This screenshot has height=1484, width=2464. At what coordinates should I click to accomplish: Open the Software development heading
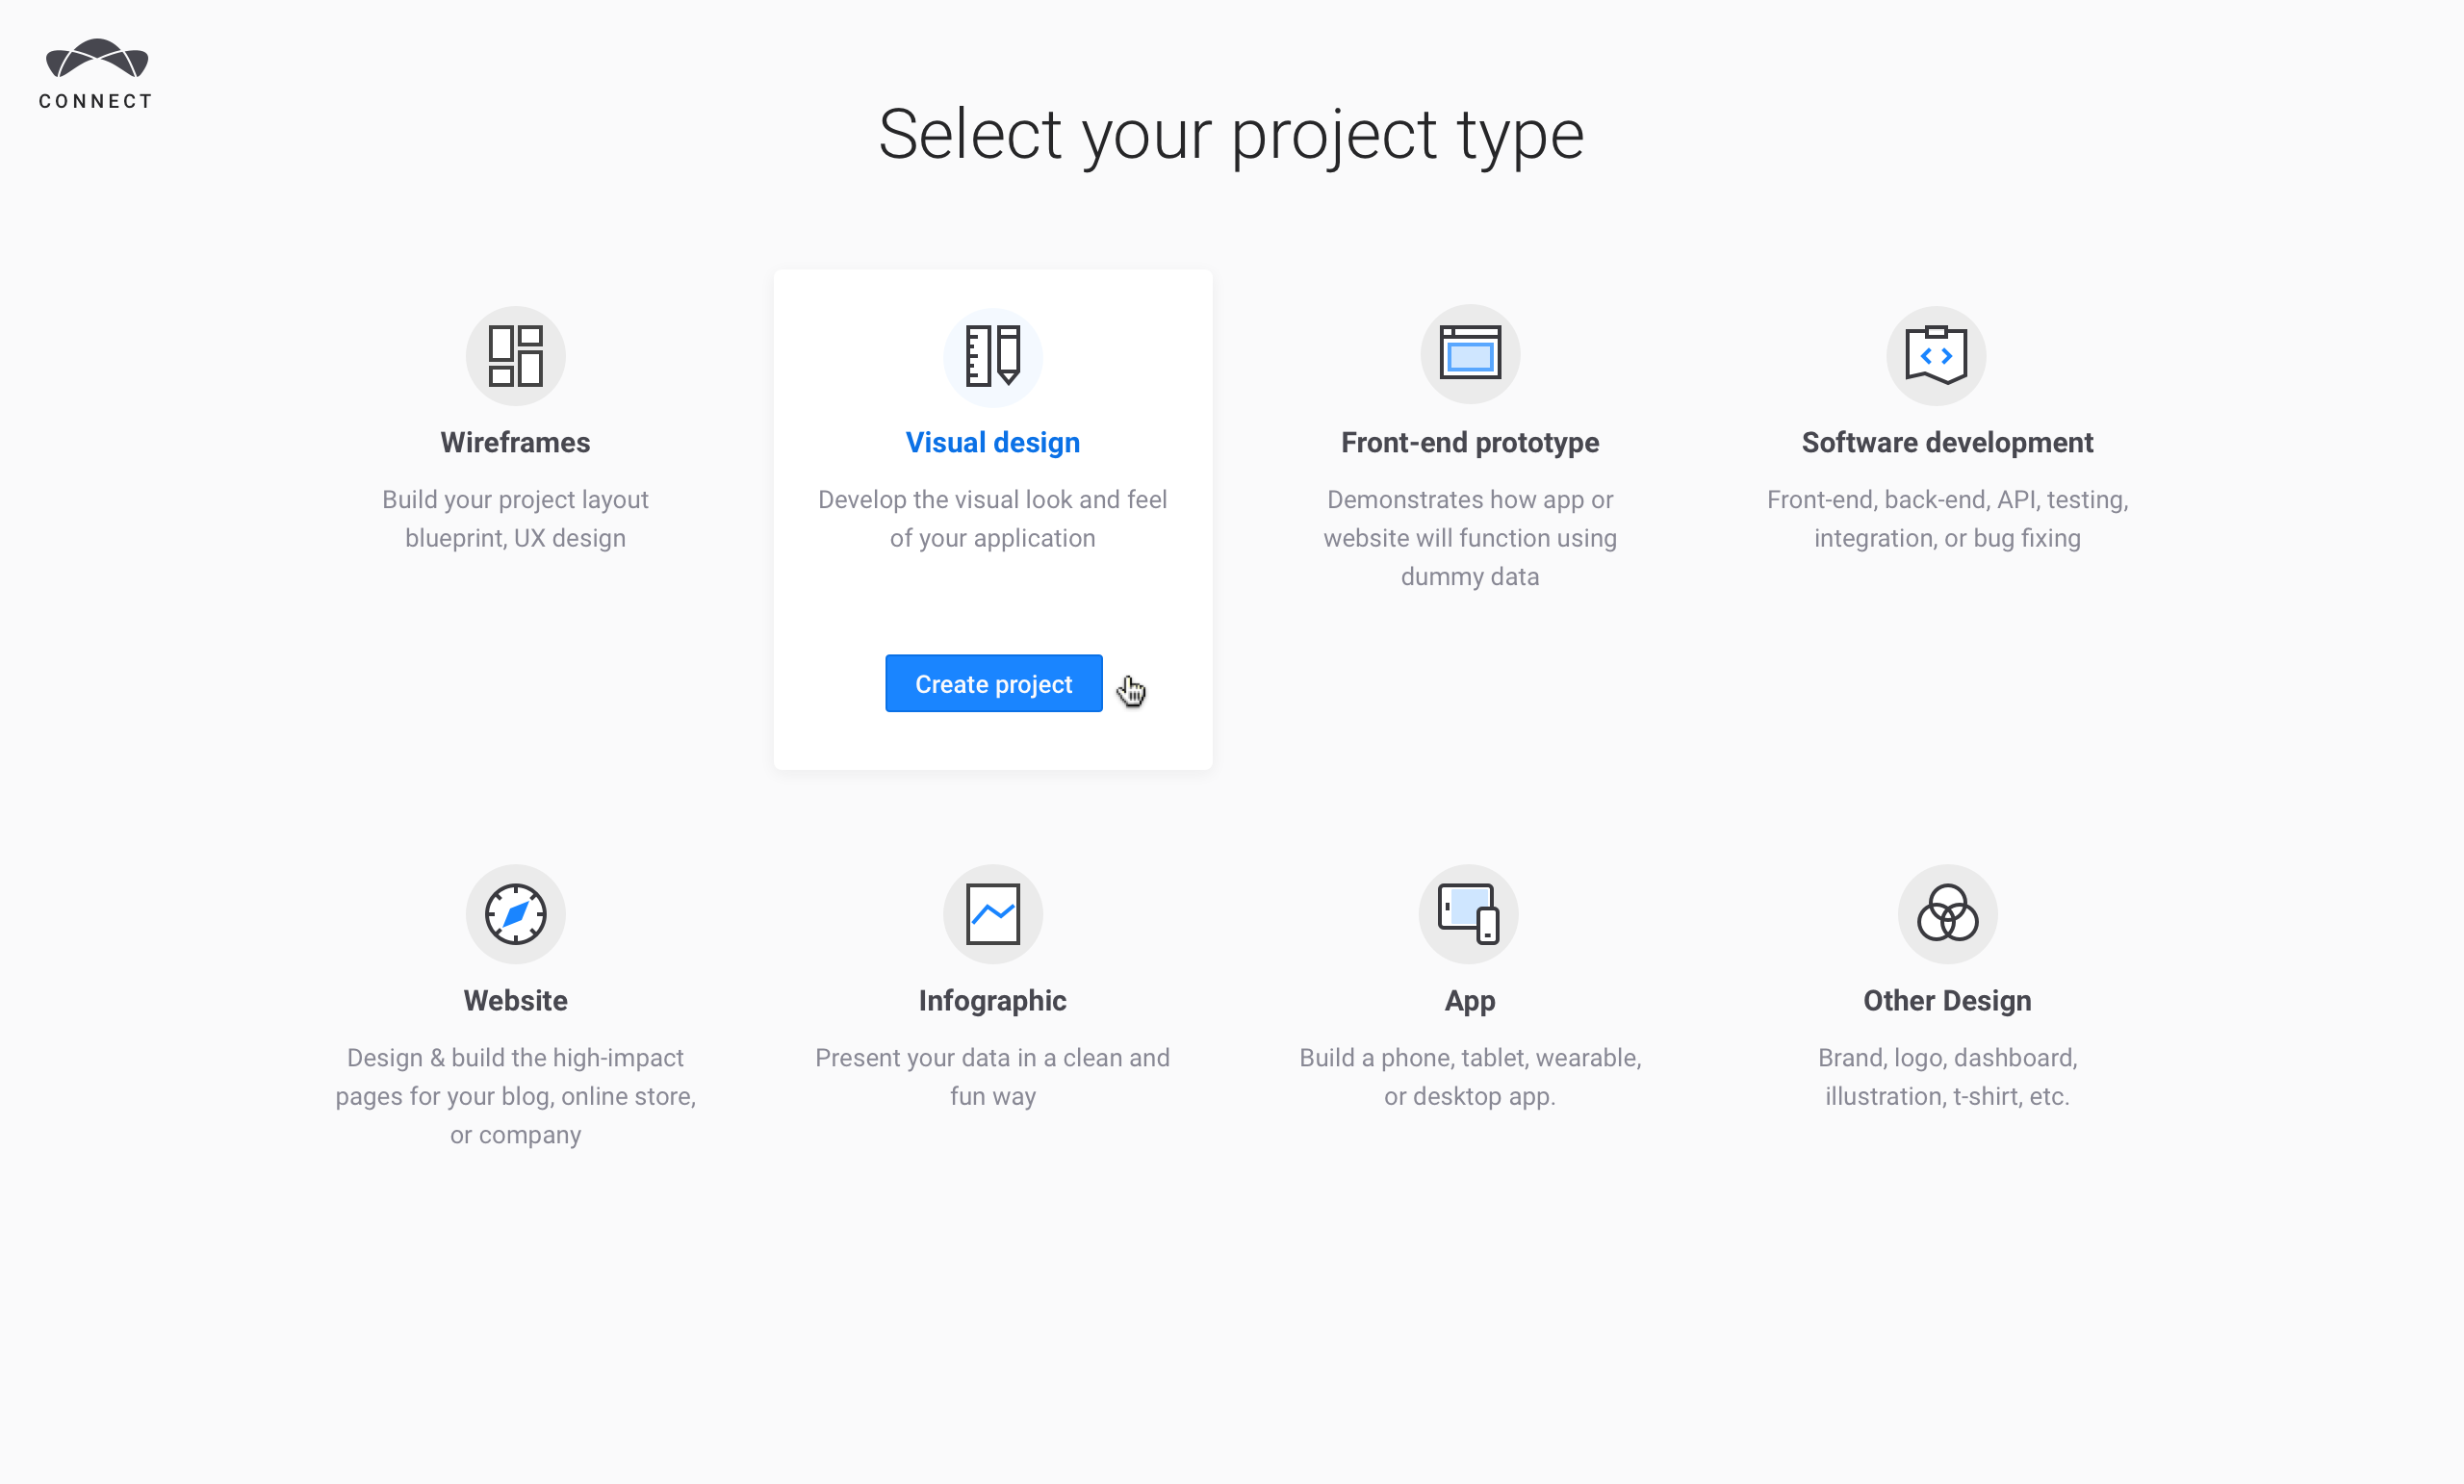pos(1946,442)
